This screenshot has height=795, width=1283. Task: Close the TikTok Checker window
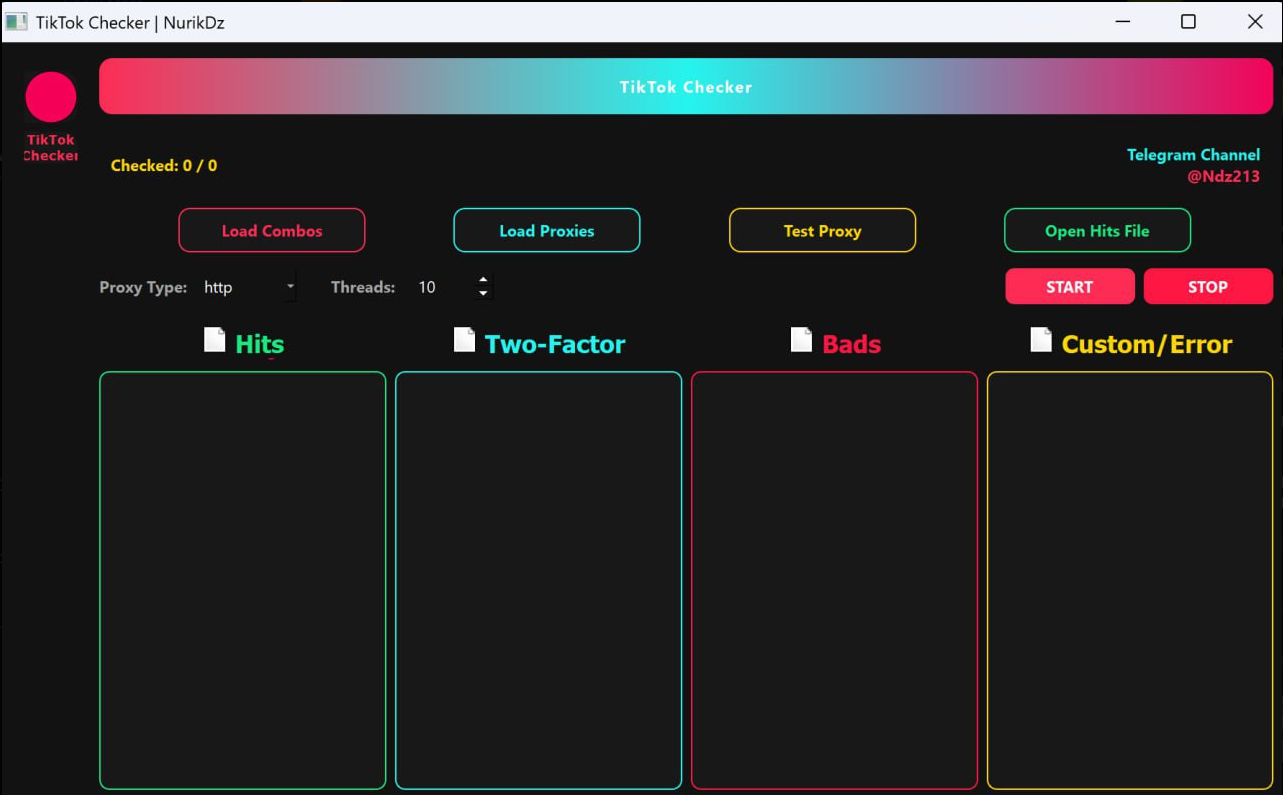pyautogui.click(x=1254, y=22)
